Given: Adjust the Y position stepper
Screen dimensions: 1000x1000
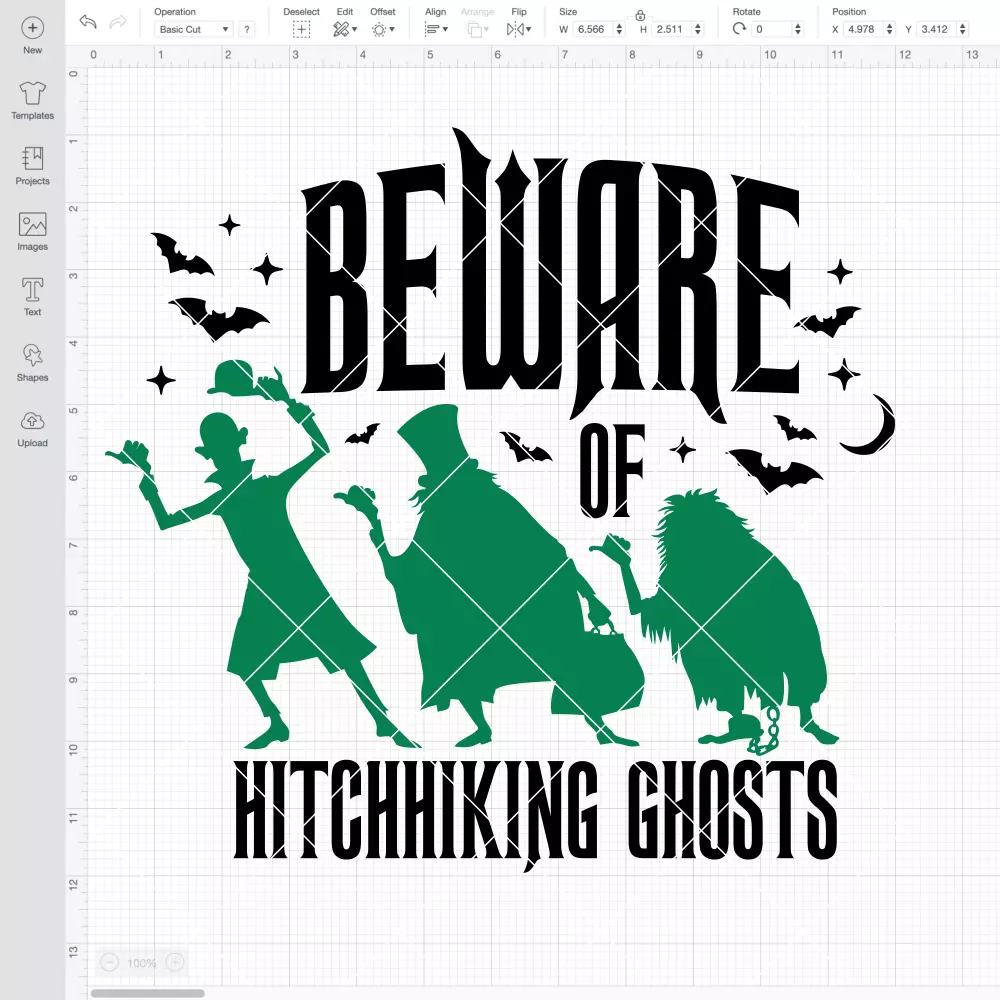Looking at the screenshot, I should 962,29.
